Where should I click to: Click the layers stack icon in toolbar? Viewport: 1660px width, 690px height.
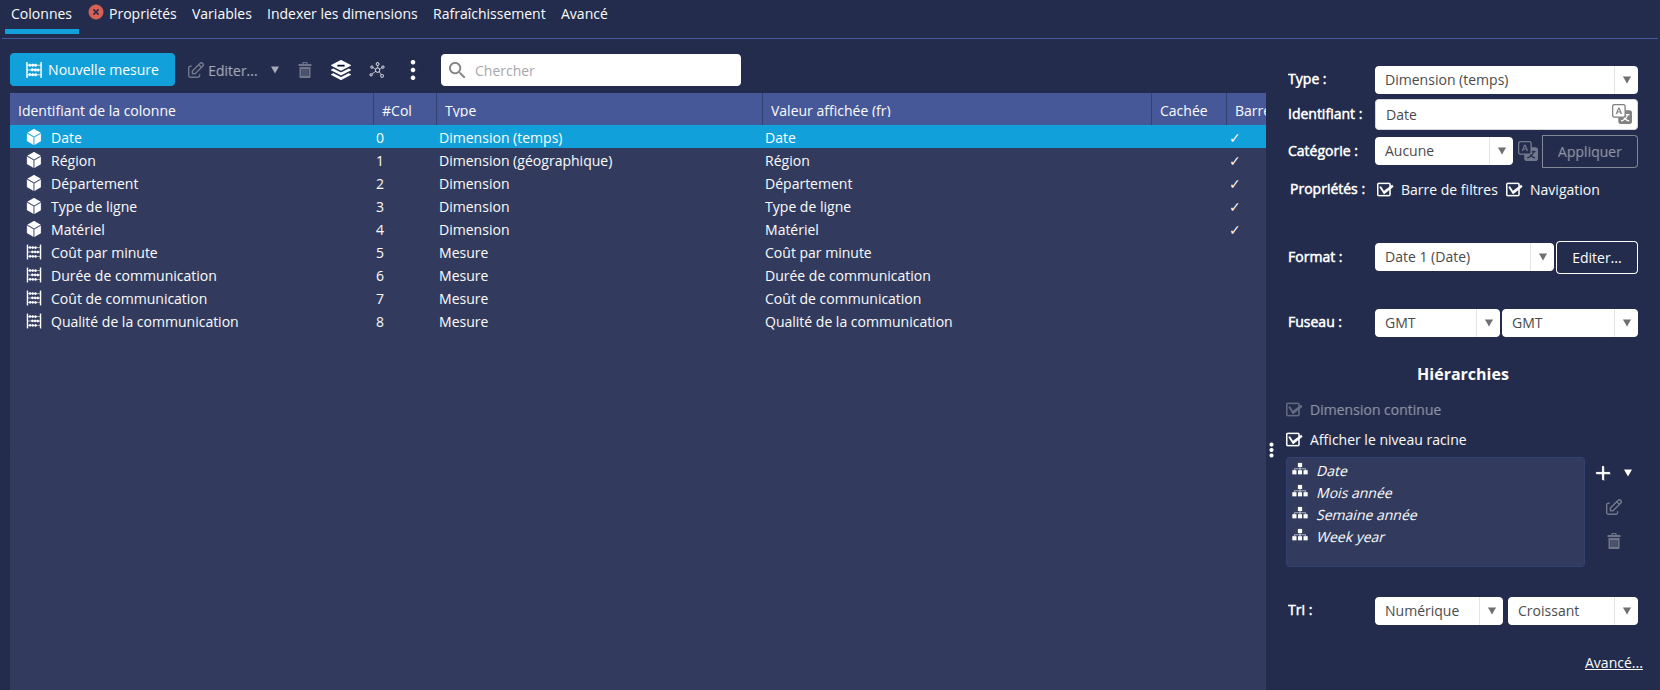tap(341, 70)
